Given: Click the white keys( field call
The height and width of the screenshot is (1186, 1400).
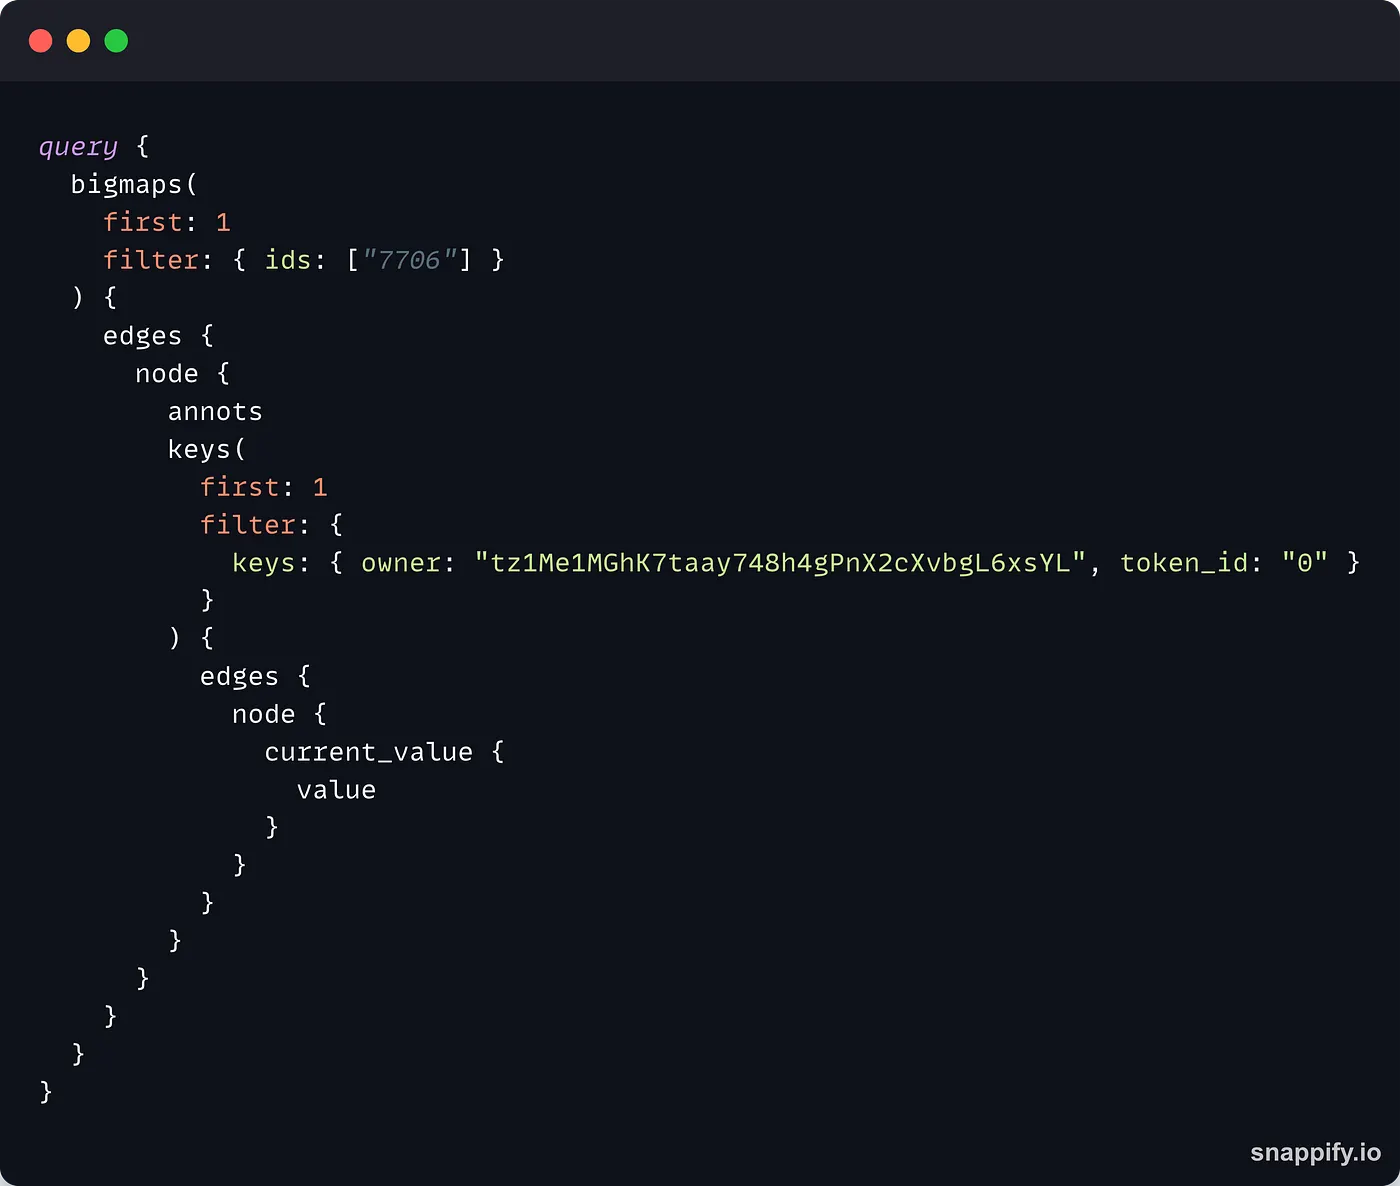Looking at the screenshot, I should coord(200,450).
